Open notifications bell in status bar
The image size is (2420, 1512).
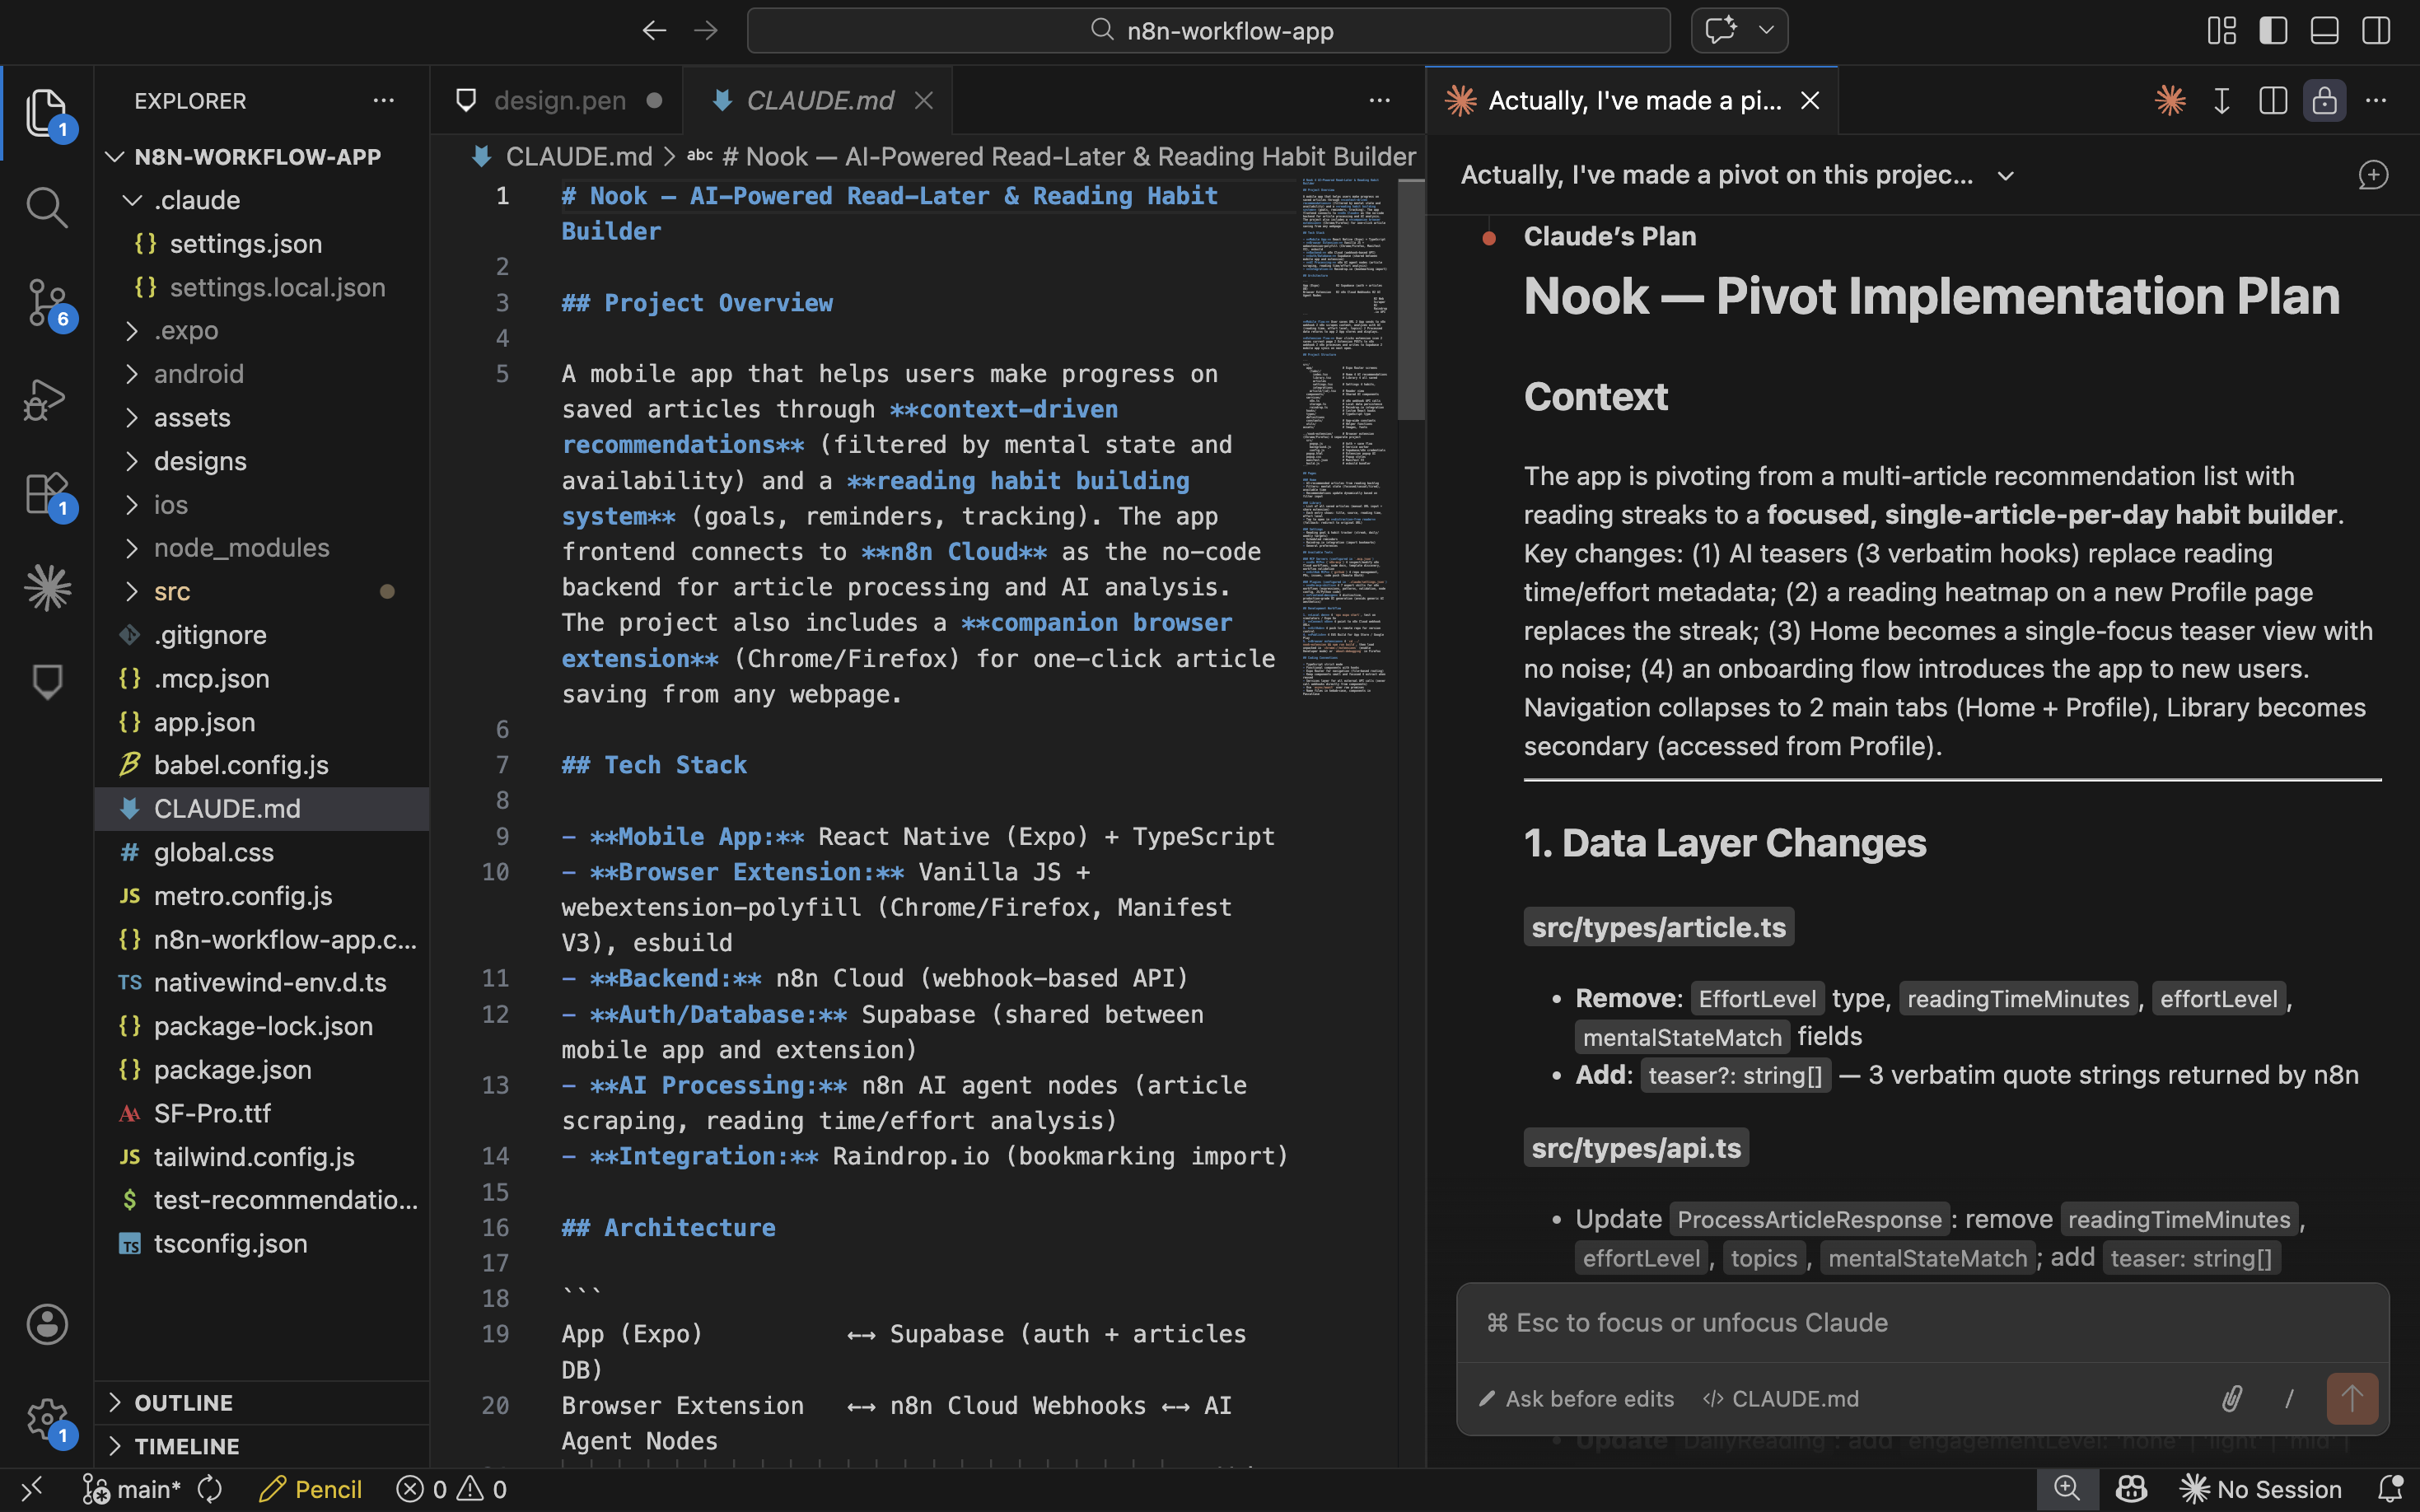(2391, 1490)
